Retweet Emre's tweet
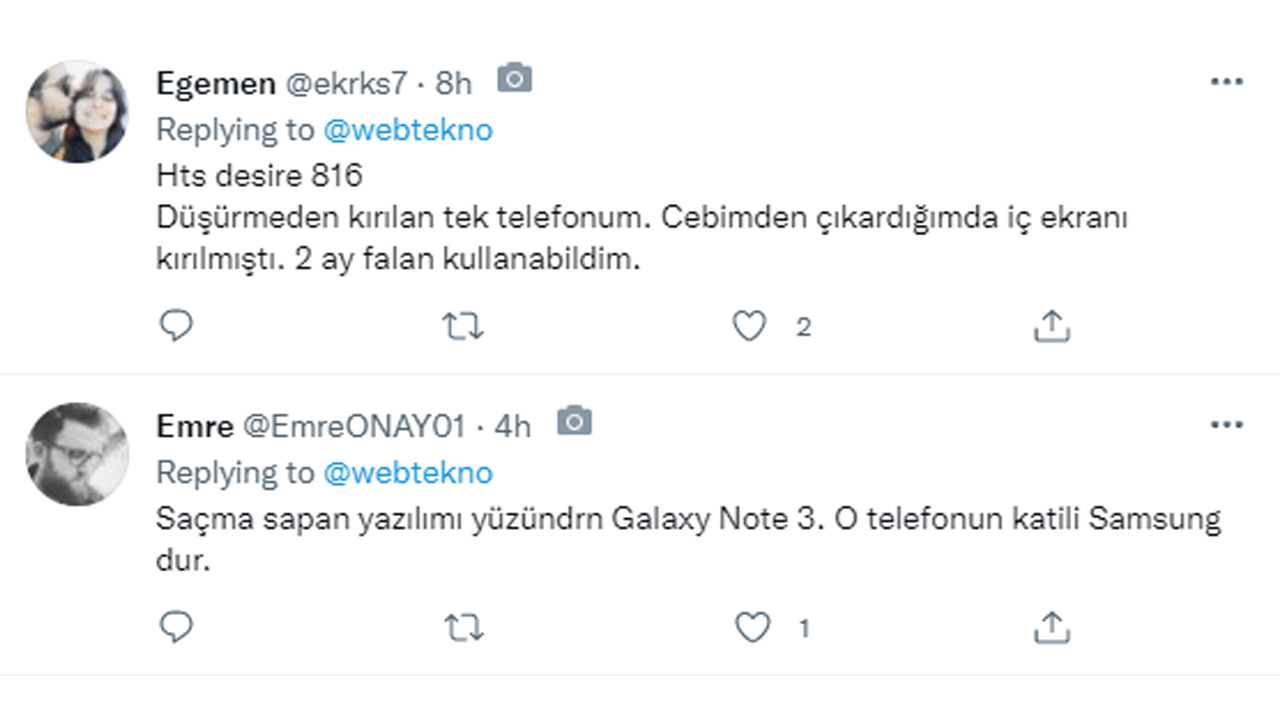Screen dimensions: 1280x720 point(462,628)
